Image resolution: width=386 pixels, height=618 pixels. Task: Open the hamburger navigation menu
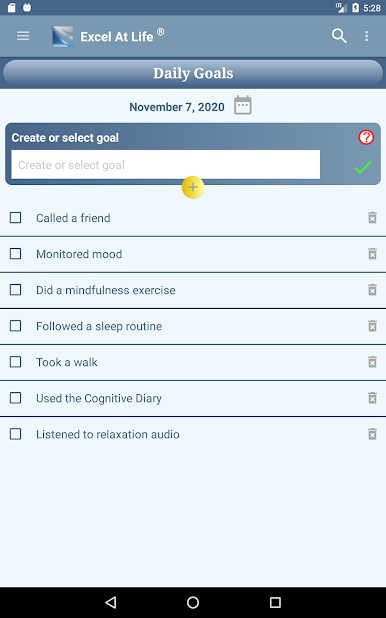click(x=23, y=36)
